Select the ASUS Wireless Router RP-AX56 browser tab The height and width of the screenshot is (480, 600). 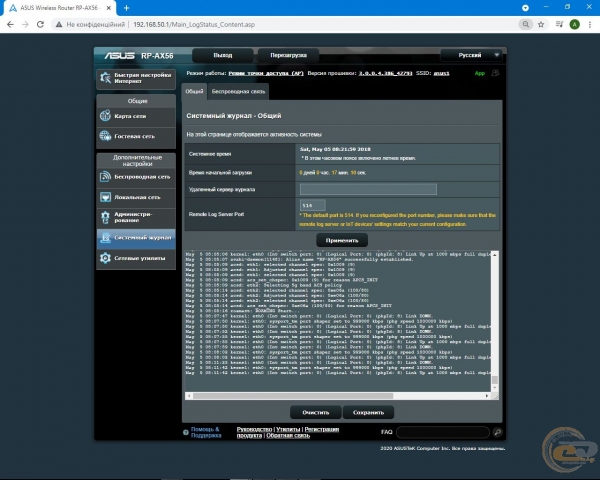click(60, 8)
